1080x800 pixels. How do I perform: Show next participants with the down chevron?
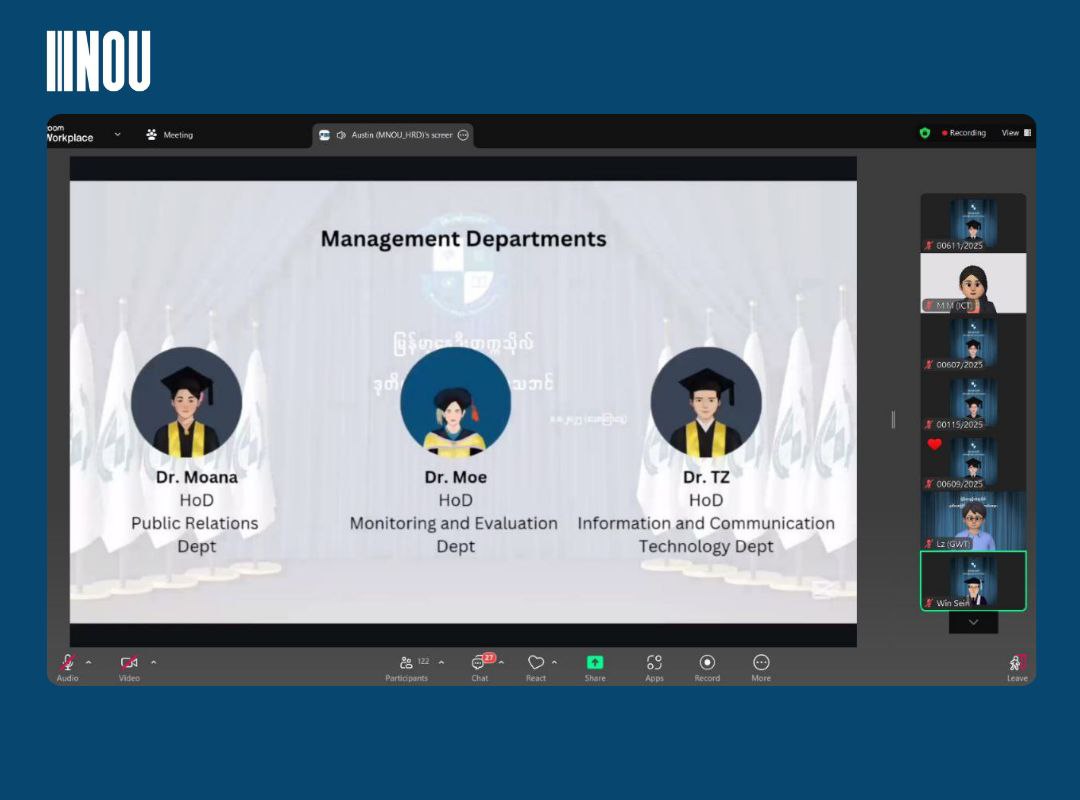tap(973, 622)
